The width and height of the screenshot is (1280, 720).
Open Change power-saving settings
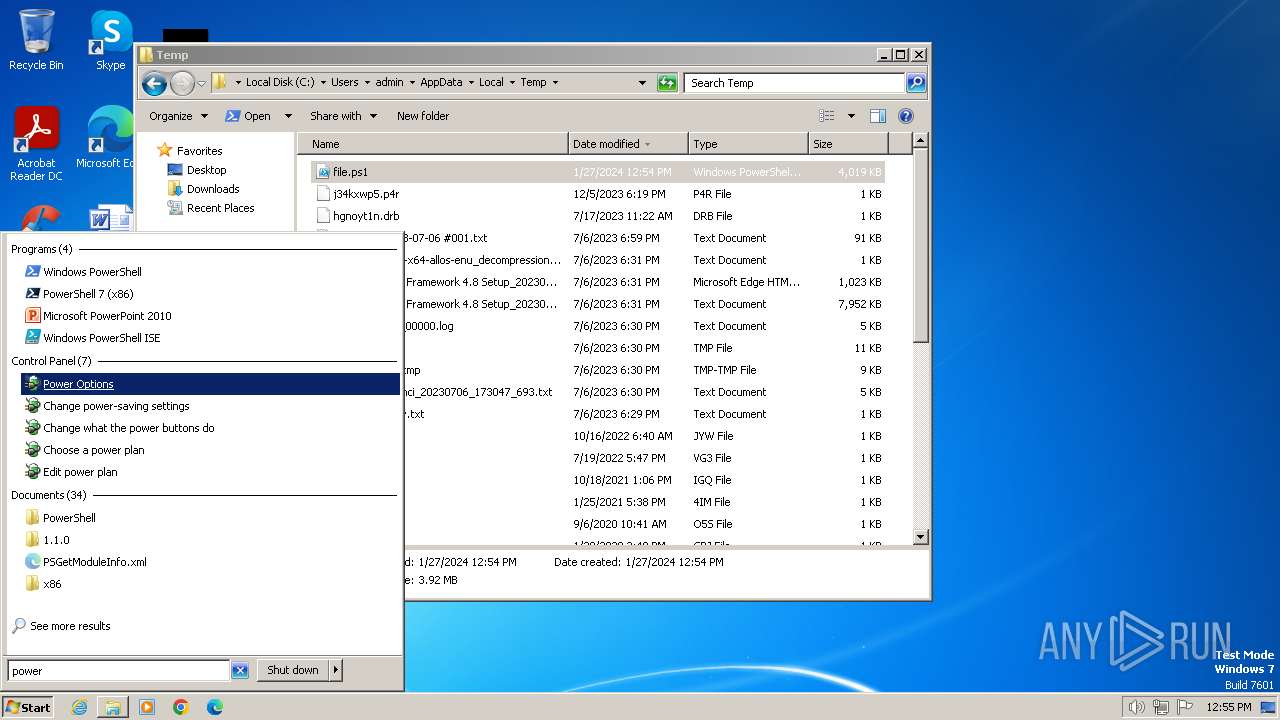point(116,406)
